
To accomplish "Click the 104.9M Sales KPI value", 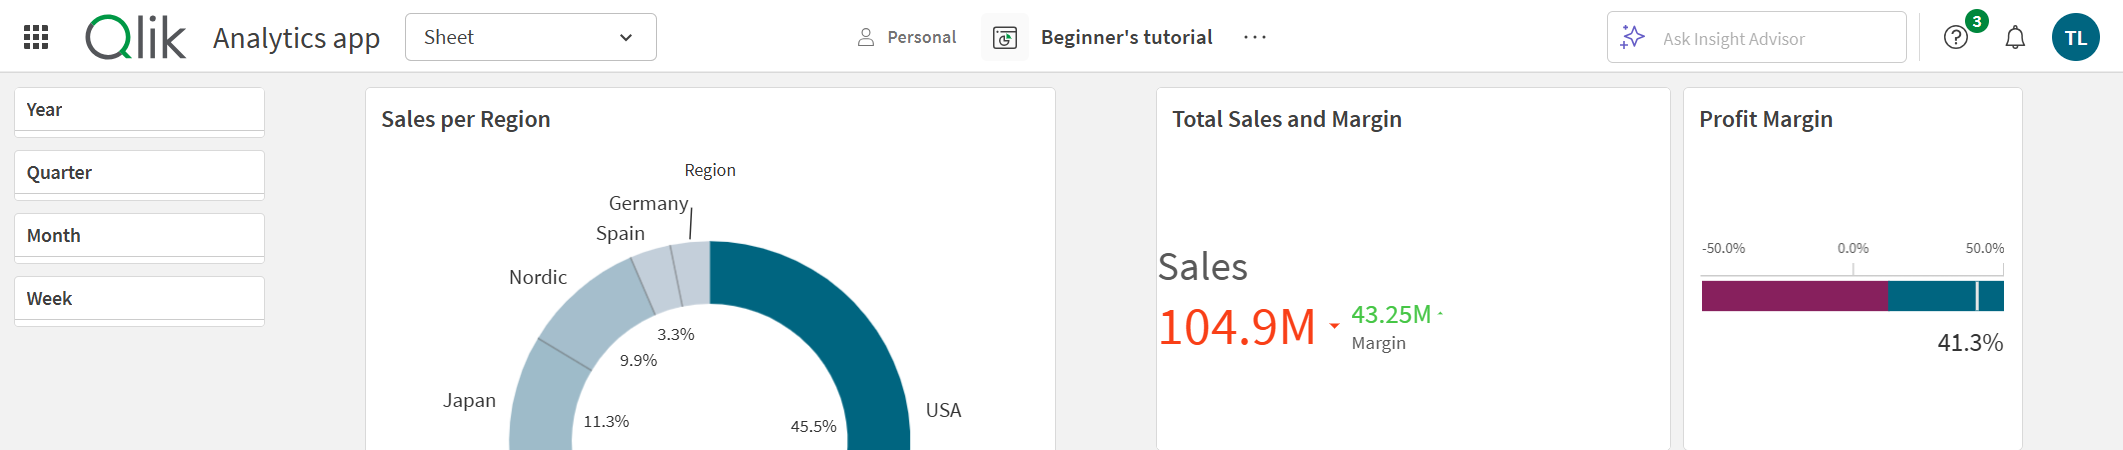I will coord(1237,327).
